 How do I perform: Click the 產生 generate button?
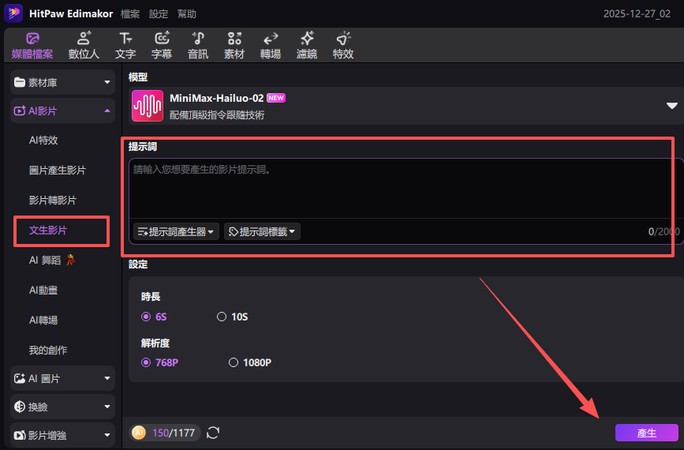(x=646, y=433)
